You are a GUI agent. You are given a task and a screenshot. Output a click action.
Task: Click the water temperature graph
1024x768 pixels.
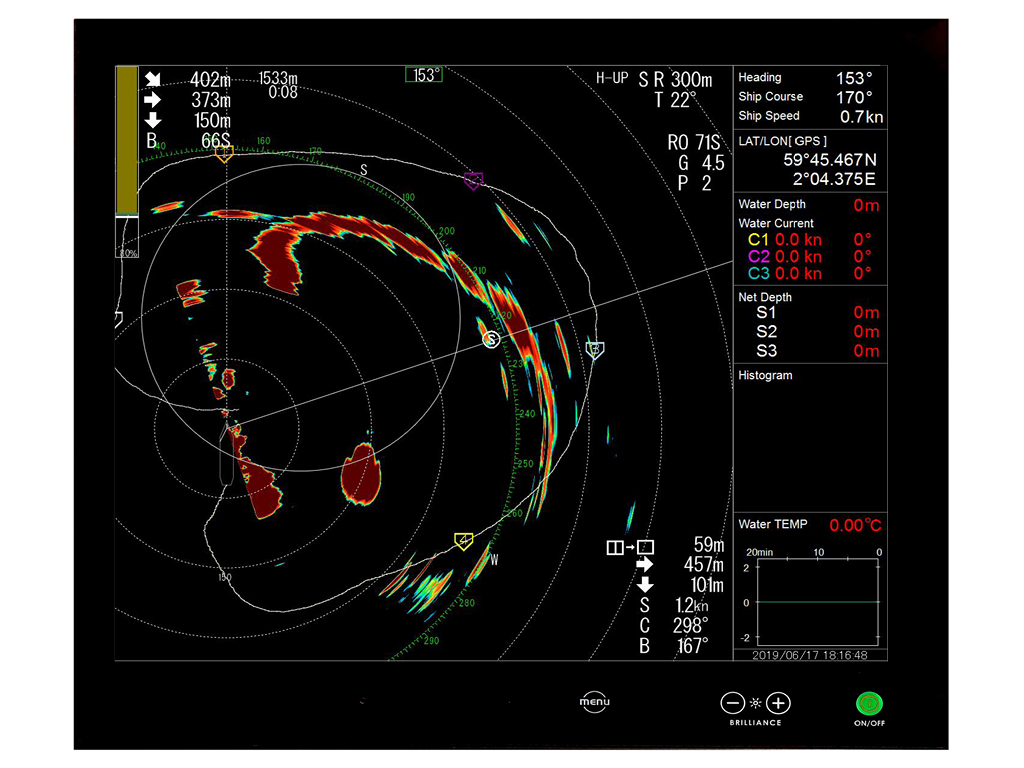818,602
